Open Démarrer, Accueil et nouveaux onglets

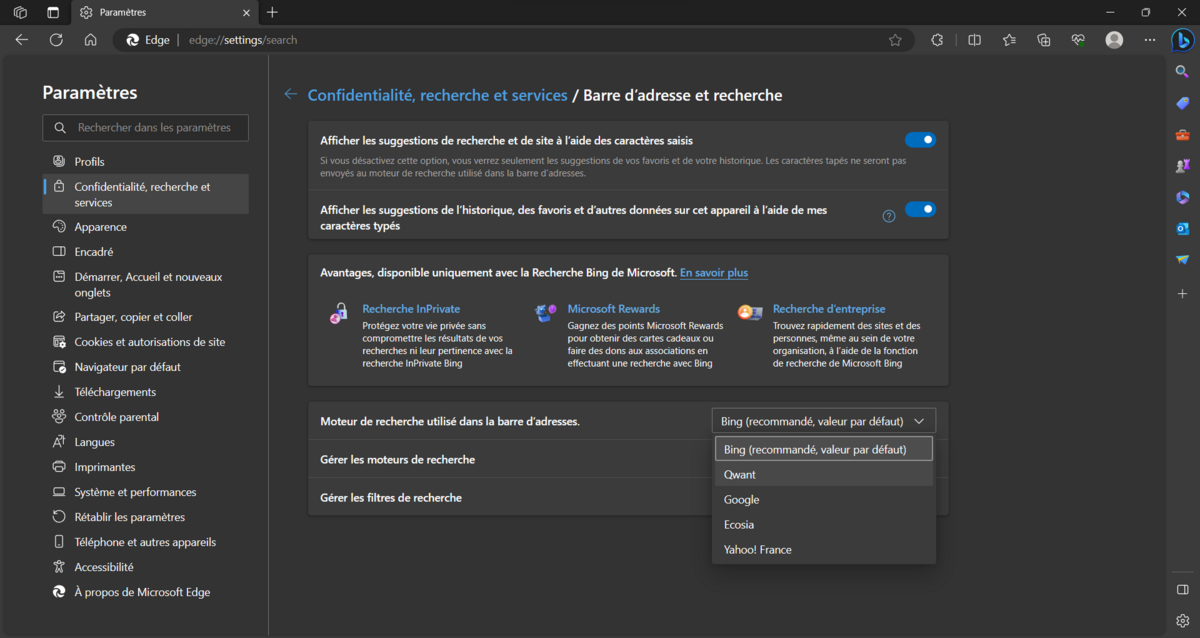(x=146, y=285)
